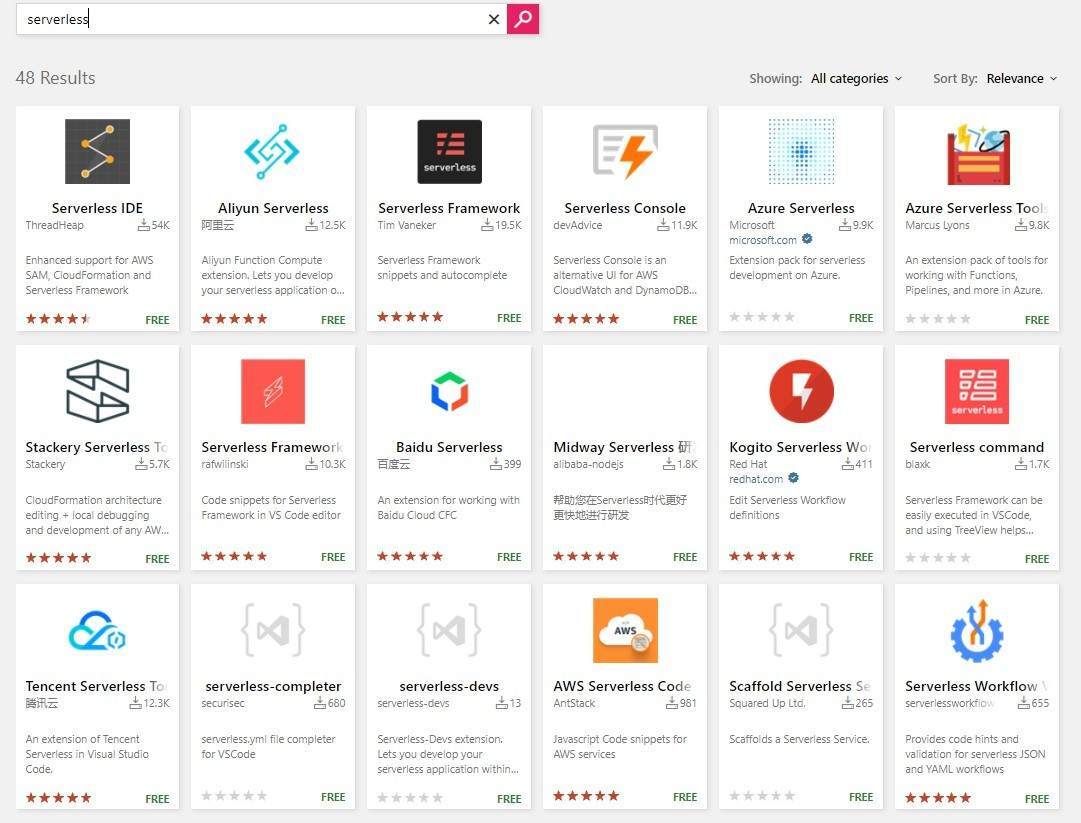Clear the search text with X icon
The image size is (1081, 823).
tap(493, 19)
